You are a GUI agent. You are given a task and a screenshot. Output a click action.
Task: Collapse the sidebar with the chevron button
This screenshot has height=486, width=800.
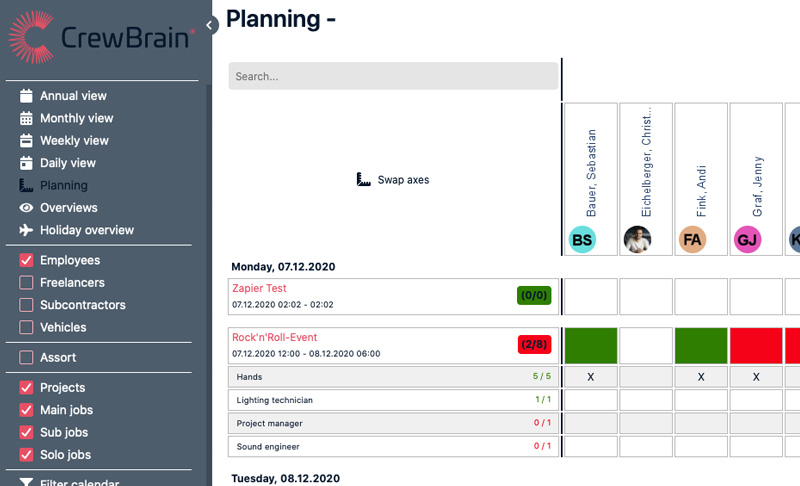[x=210, y=25]
